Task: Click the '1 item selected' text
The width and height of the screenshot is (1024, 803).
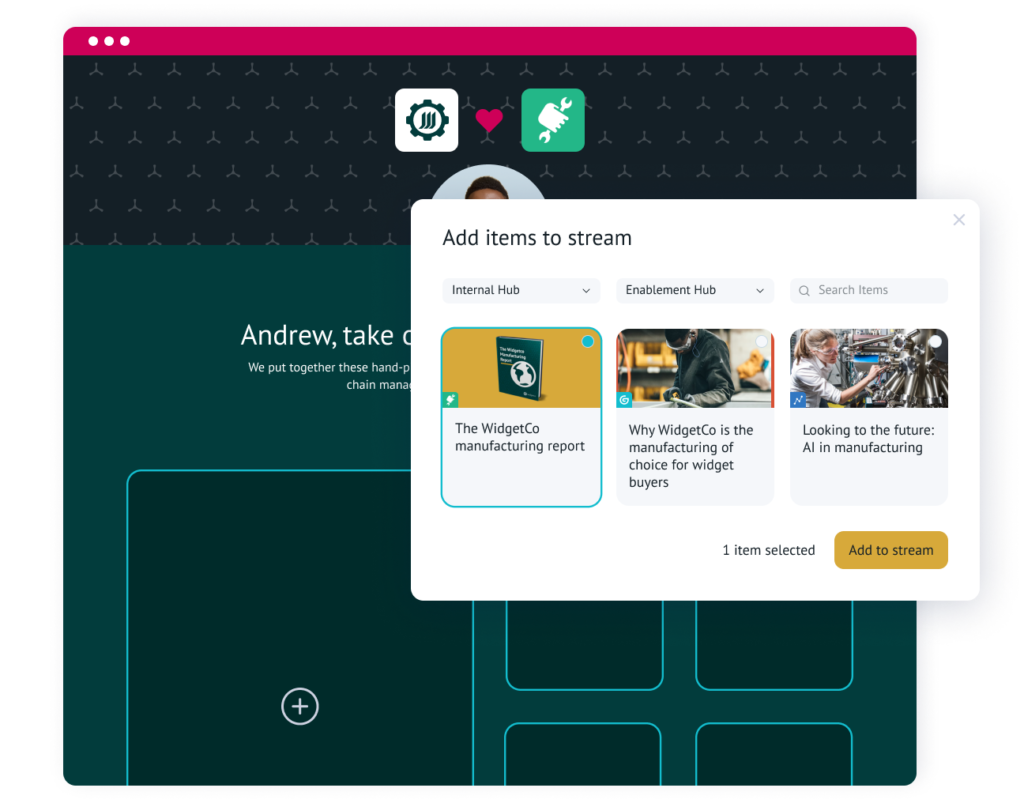Action: coord(768,550)
